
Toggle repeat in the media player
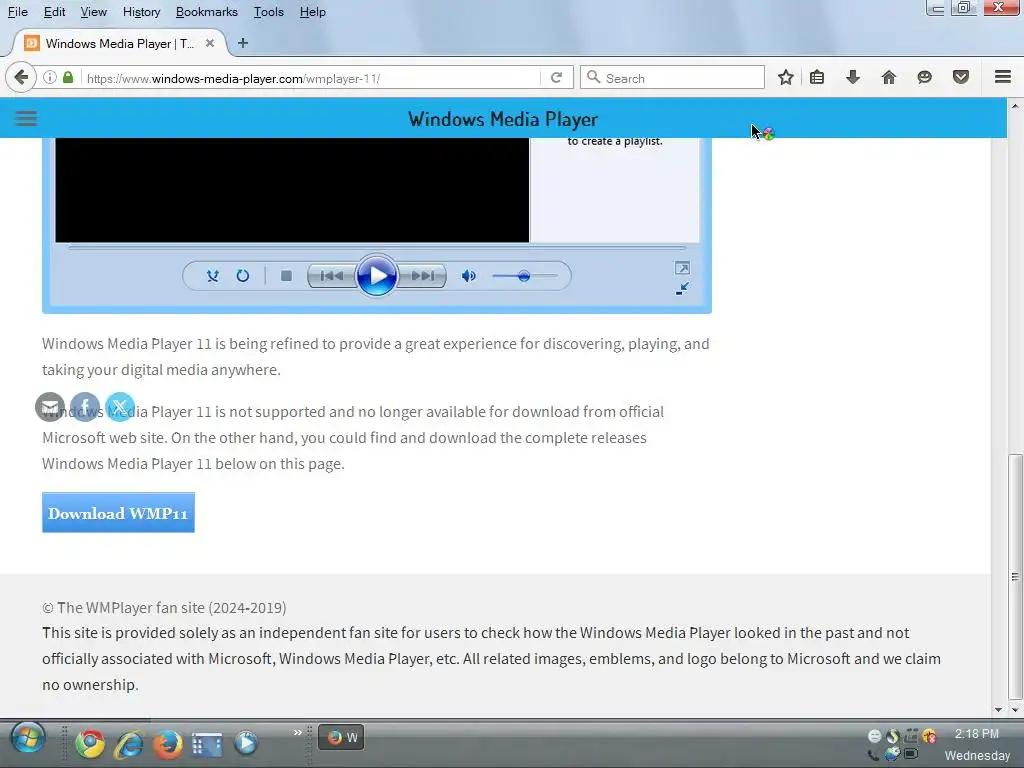242,276
